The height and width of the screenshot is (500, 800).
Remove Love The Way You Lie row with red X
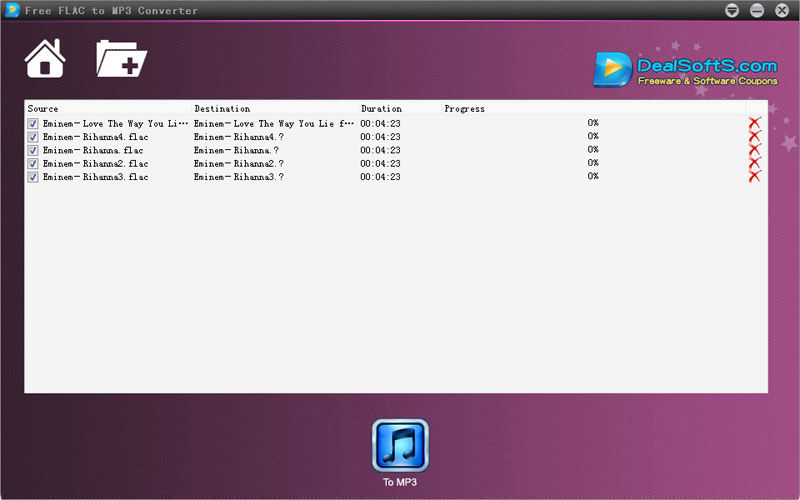755,122
